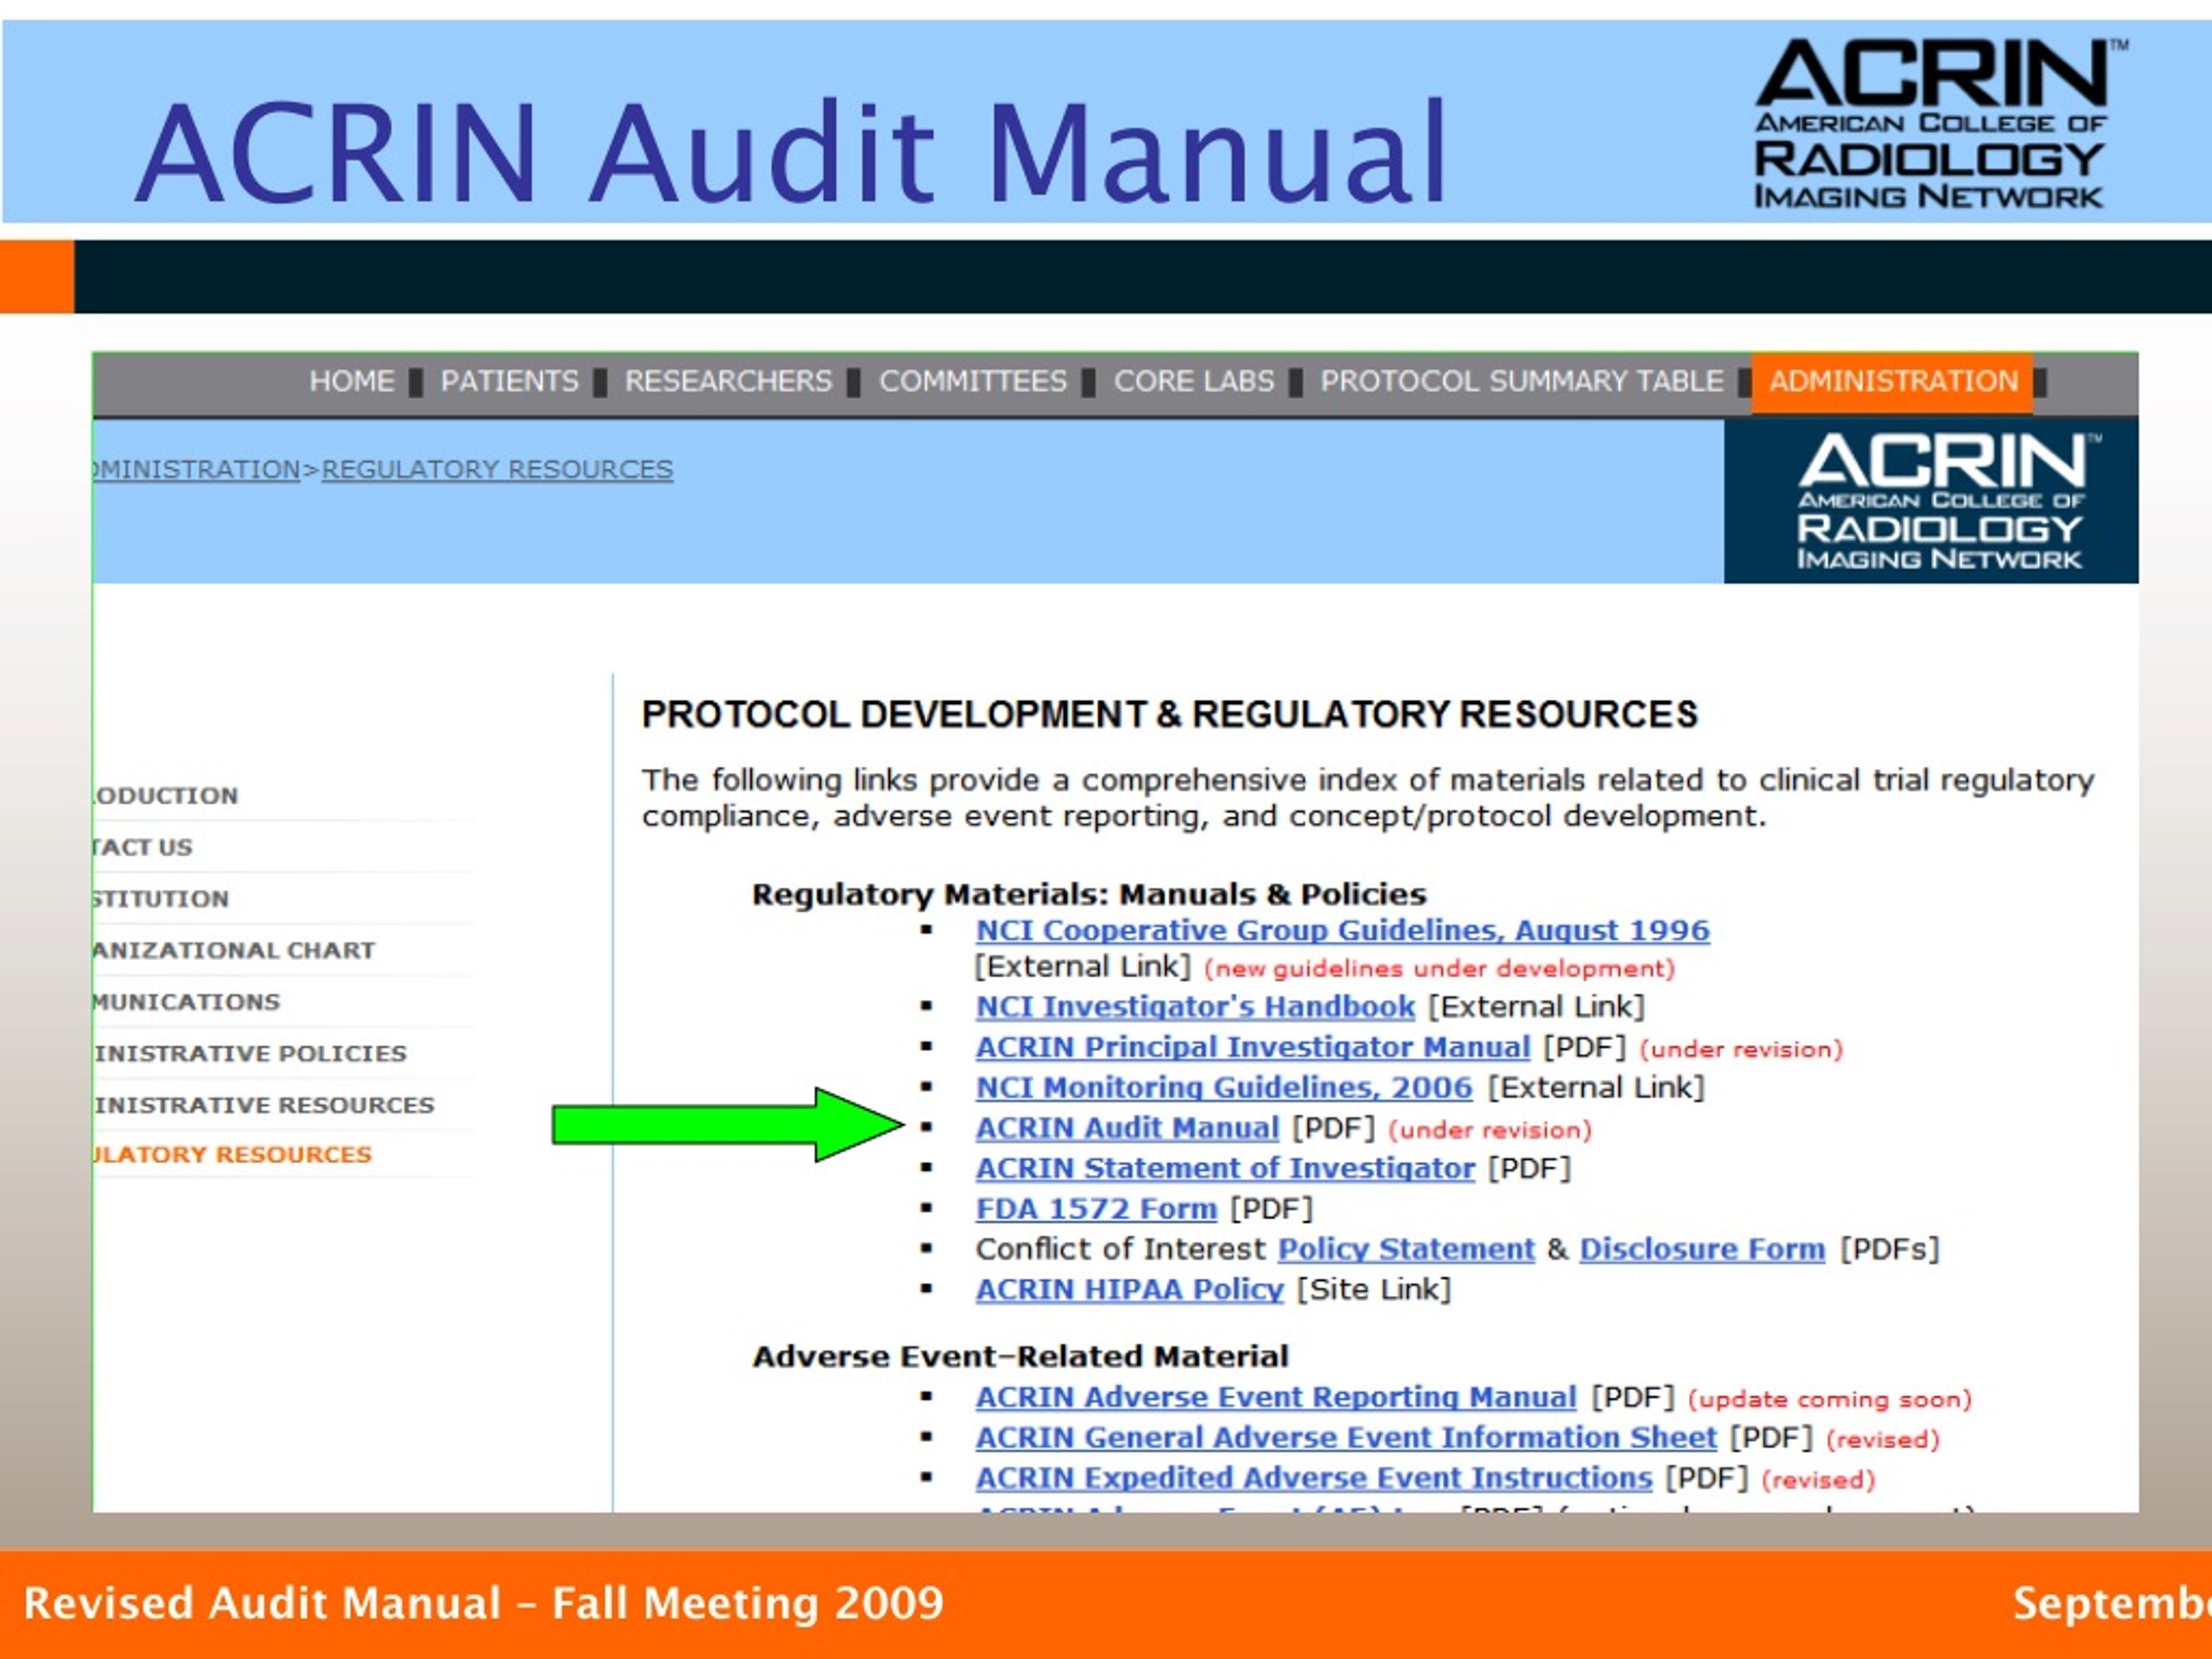Image resolution: width=2212 pixels, height=1659 pixels.
Task: Click the 'ACRIN Audit Manual' slide title
Action: coord(791,152)
